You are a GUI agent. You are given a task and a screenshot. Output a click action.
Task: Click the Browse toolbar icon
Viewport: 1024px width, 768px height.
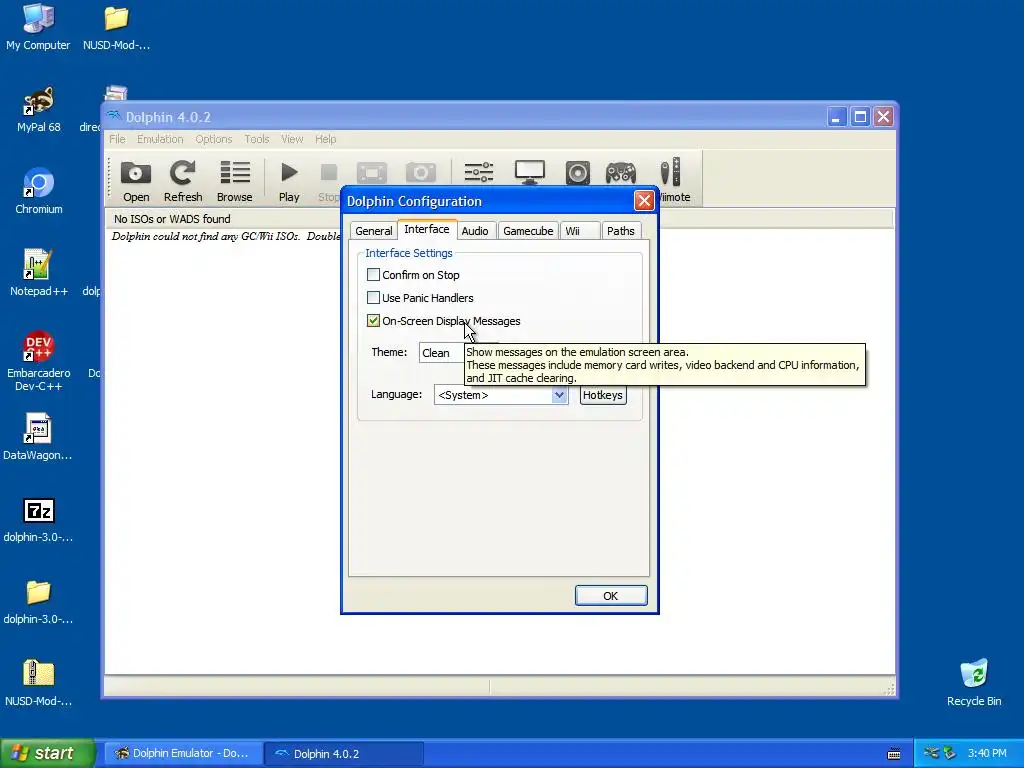click(234, 181)
